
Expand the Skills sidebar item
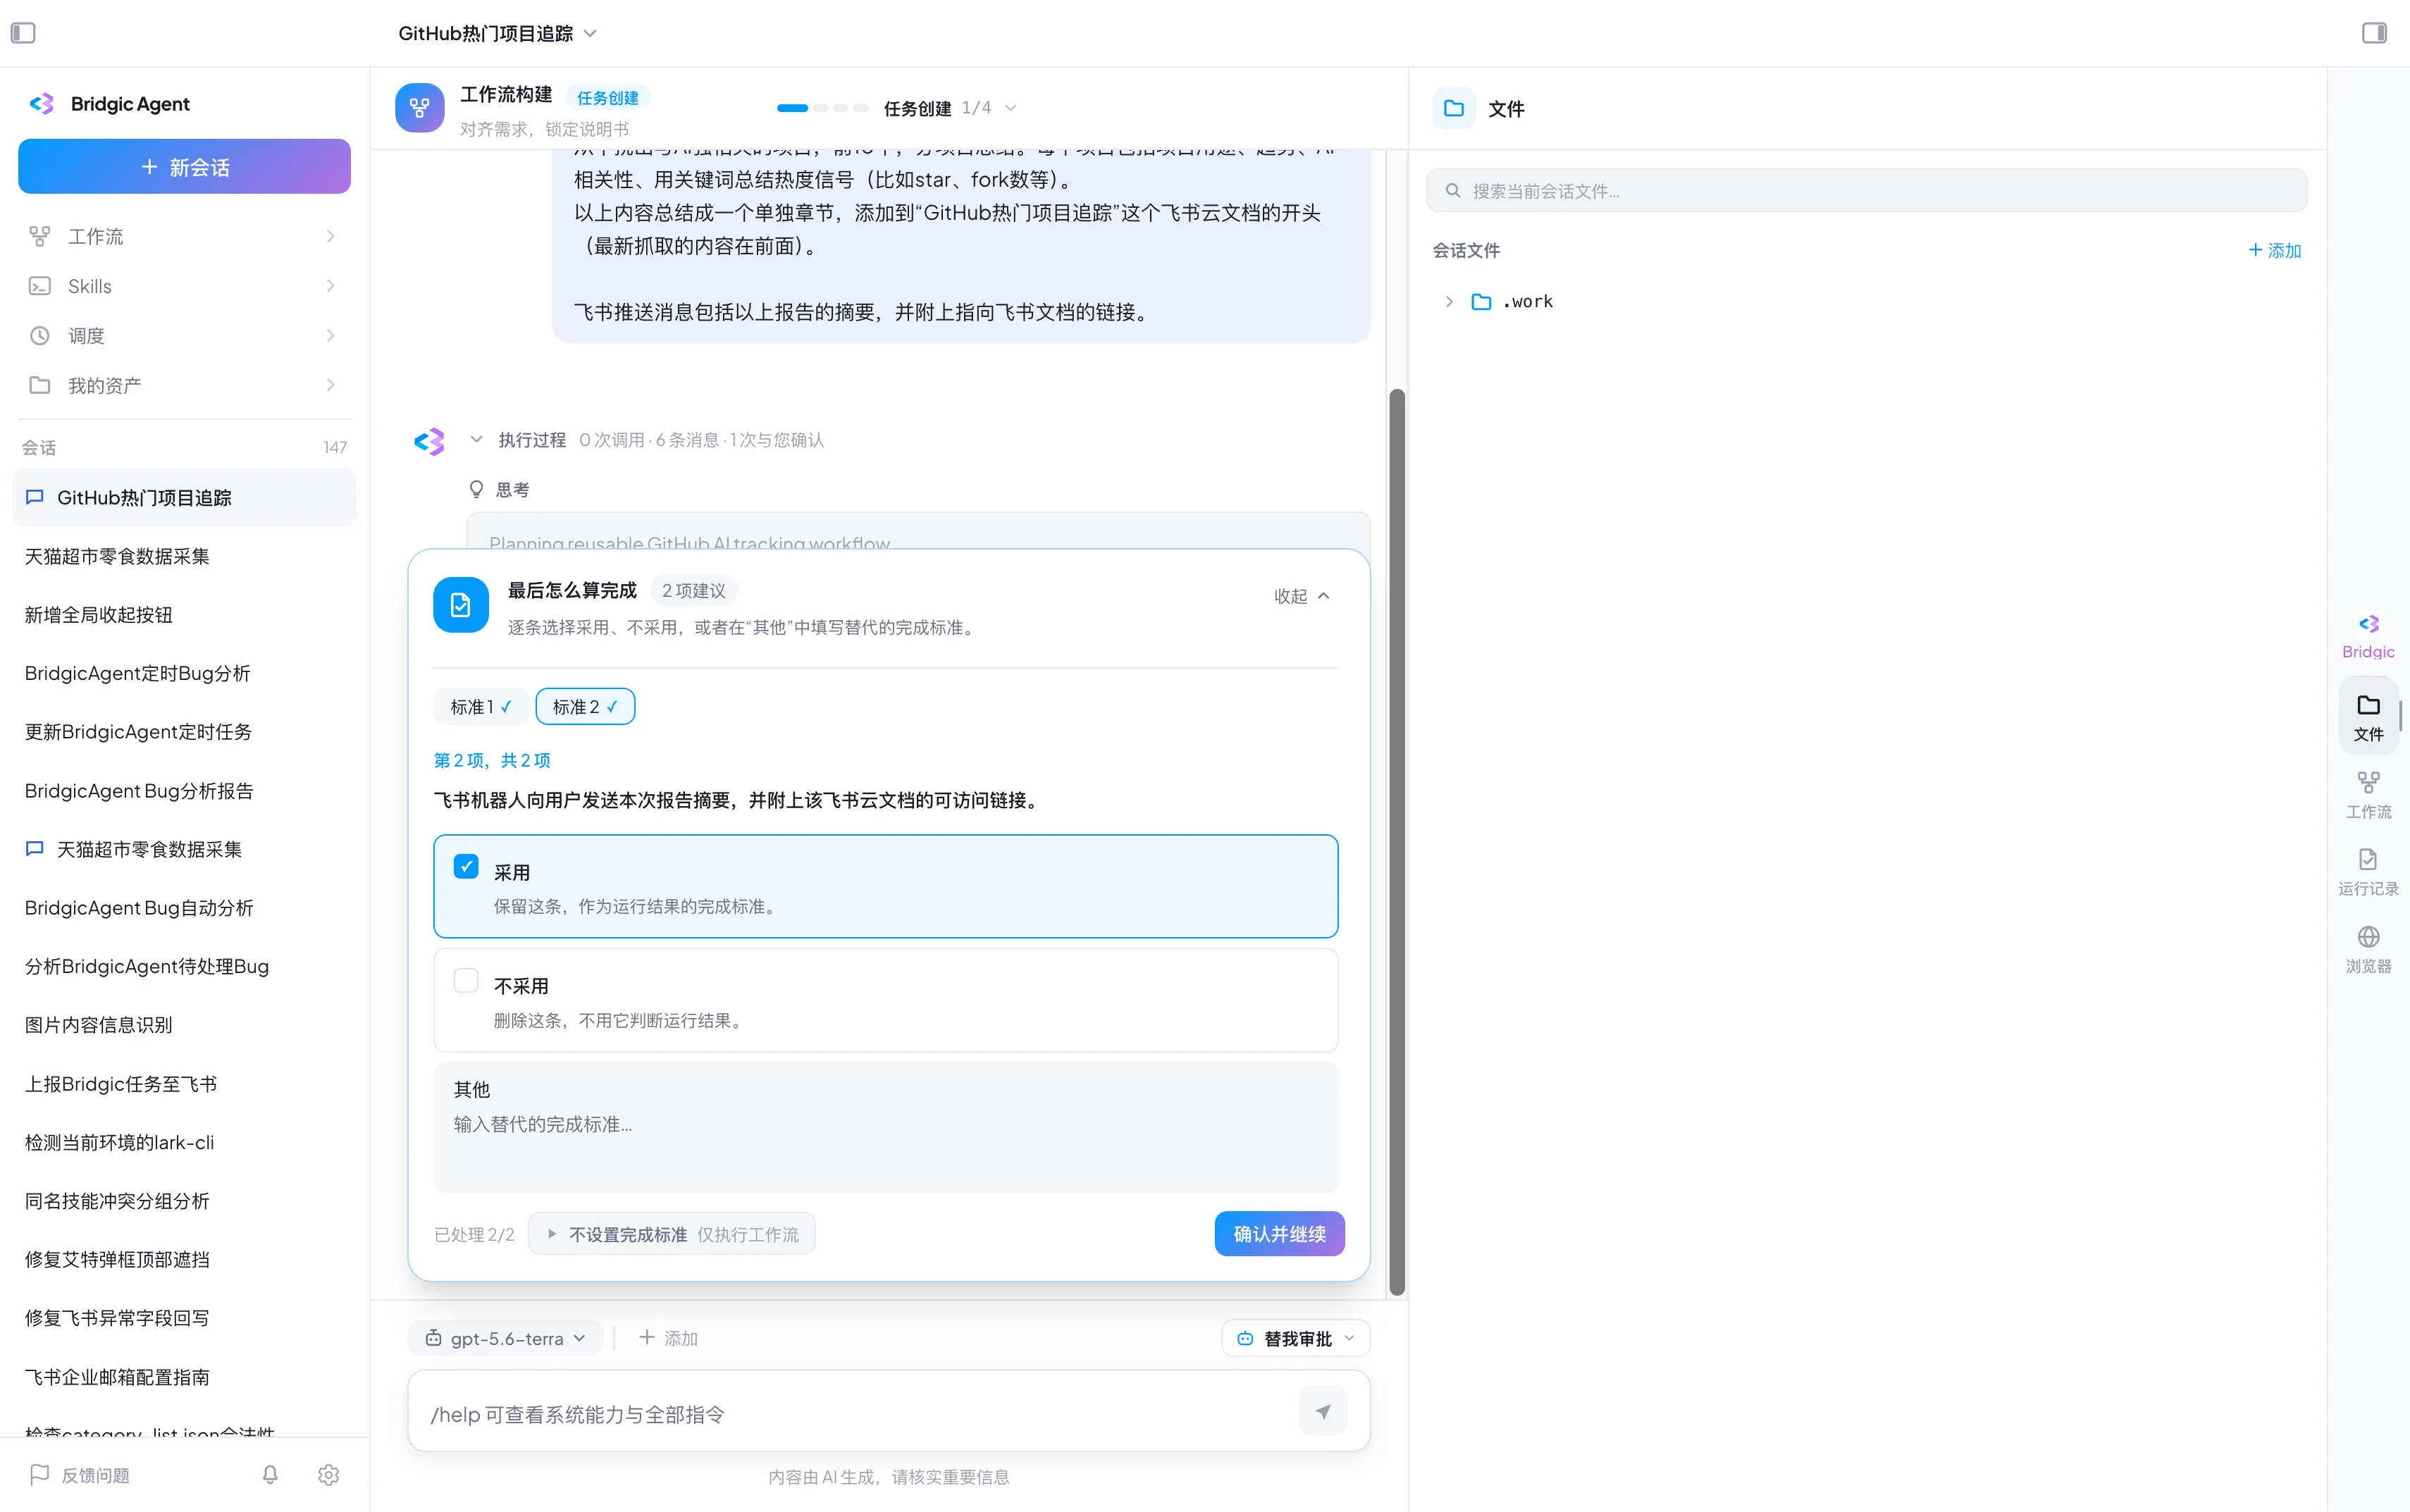(x=184, y=286)
